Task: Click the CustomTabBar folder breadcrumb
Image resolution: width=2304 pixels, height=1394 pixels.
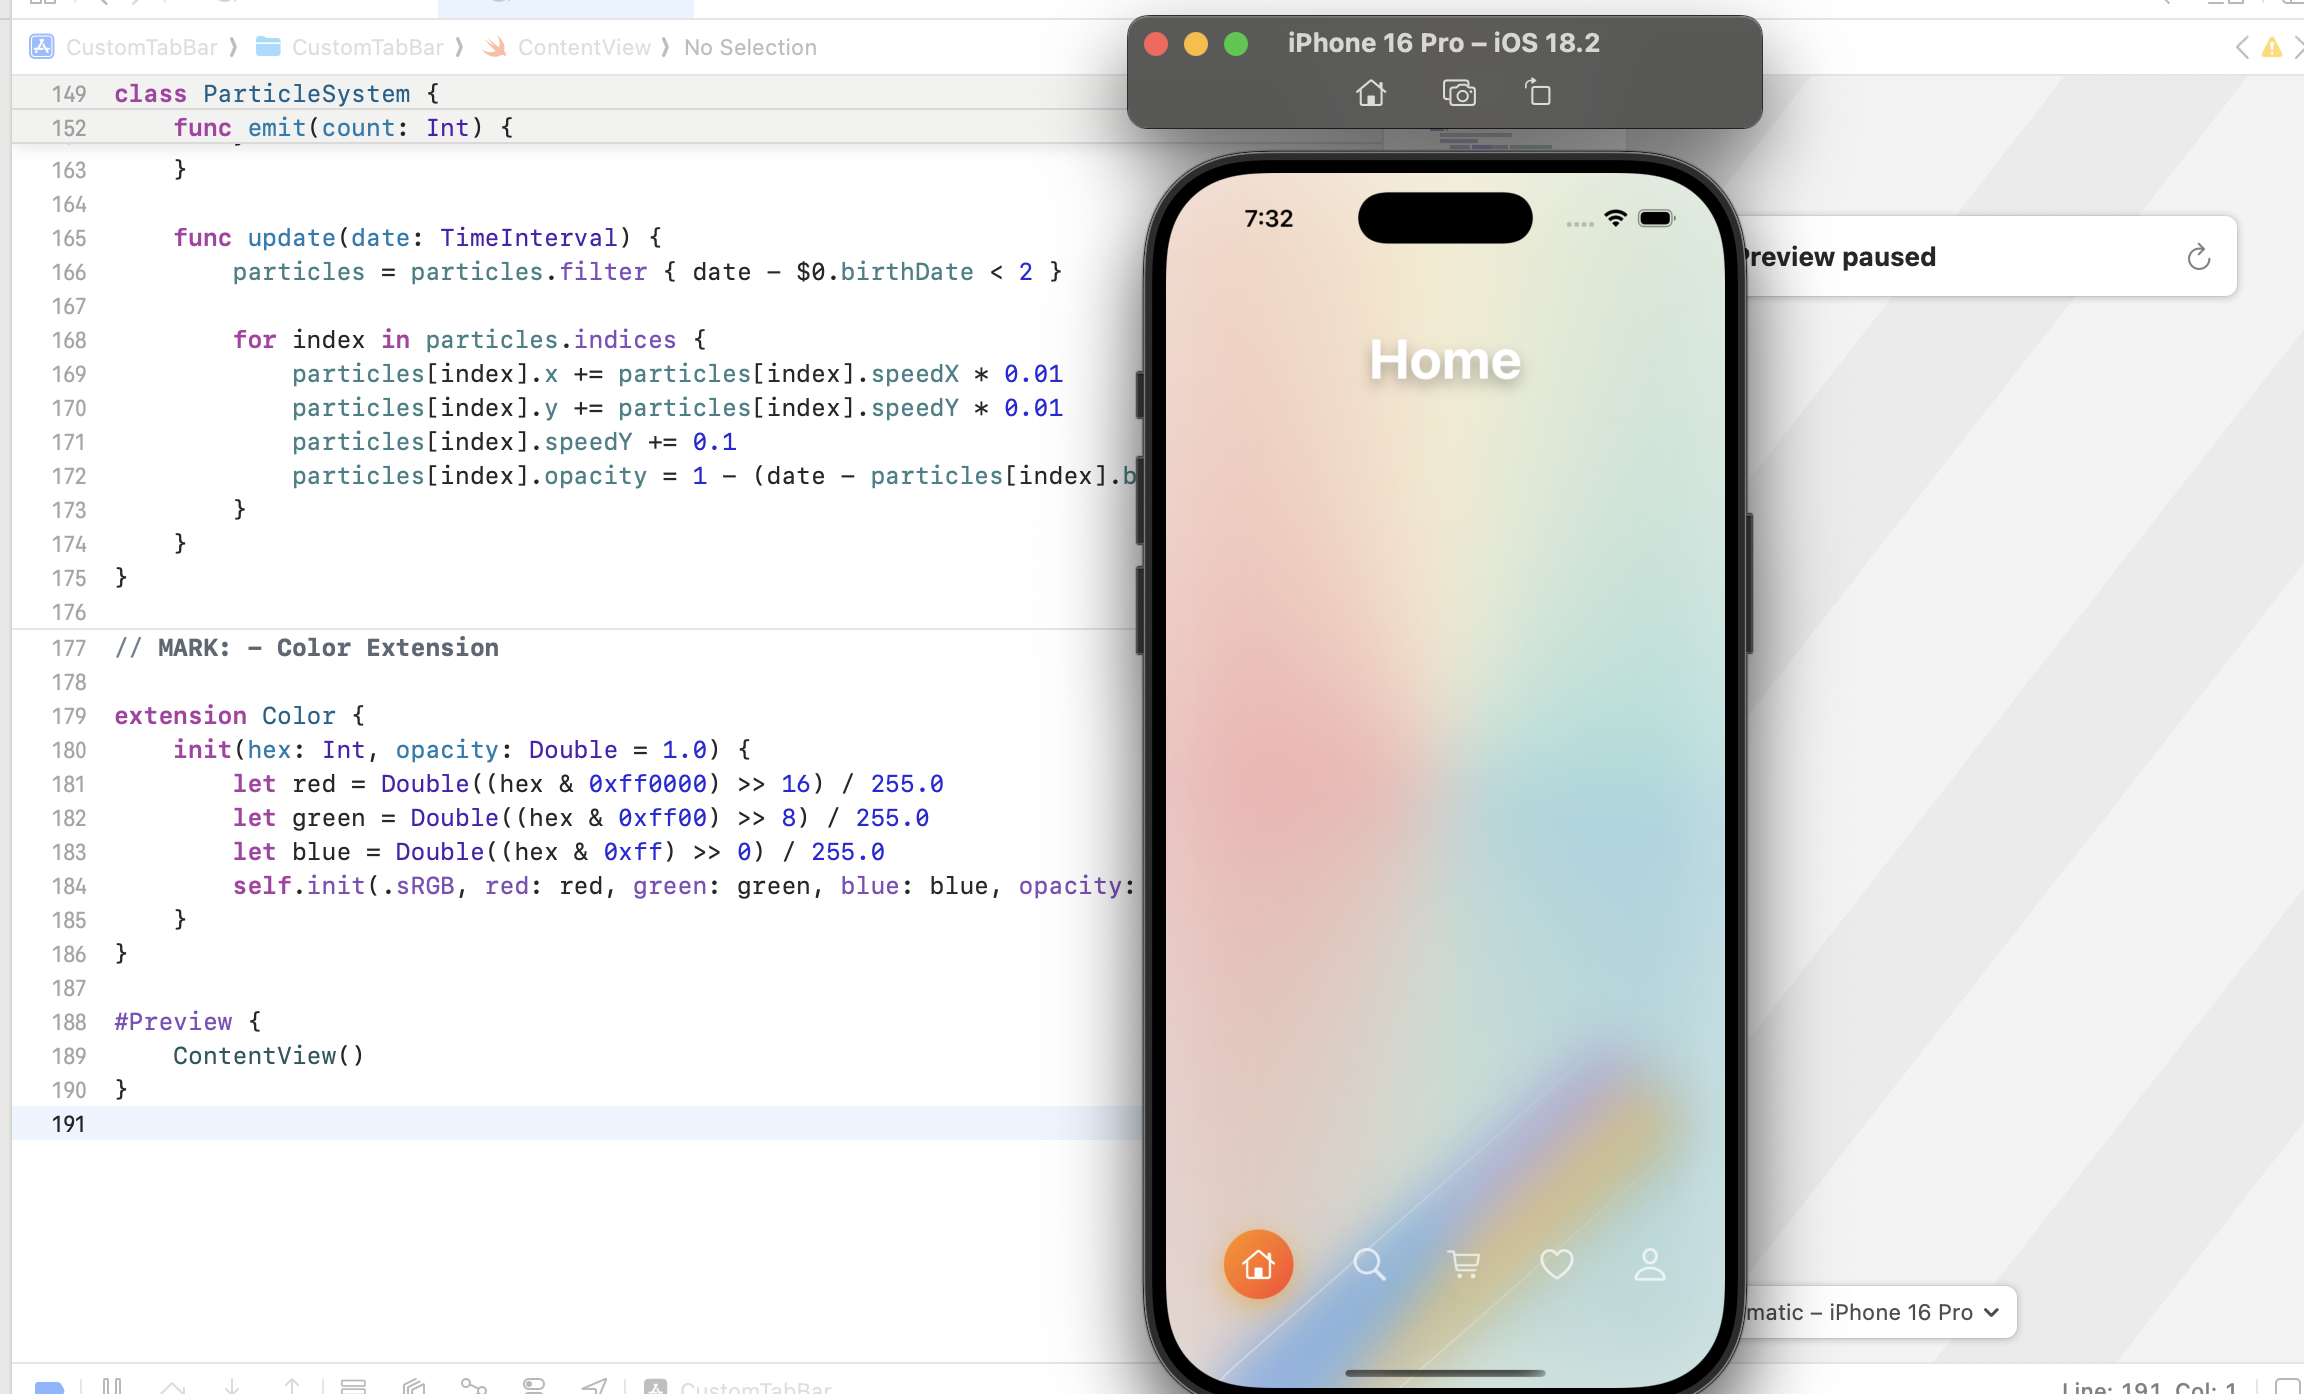Action: (x=366, y=47)
